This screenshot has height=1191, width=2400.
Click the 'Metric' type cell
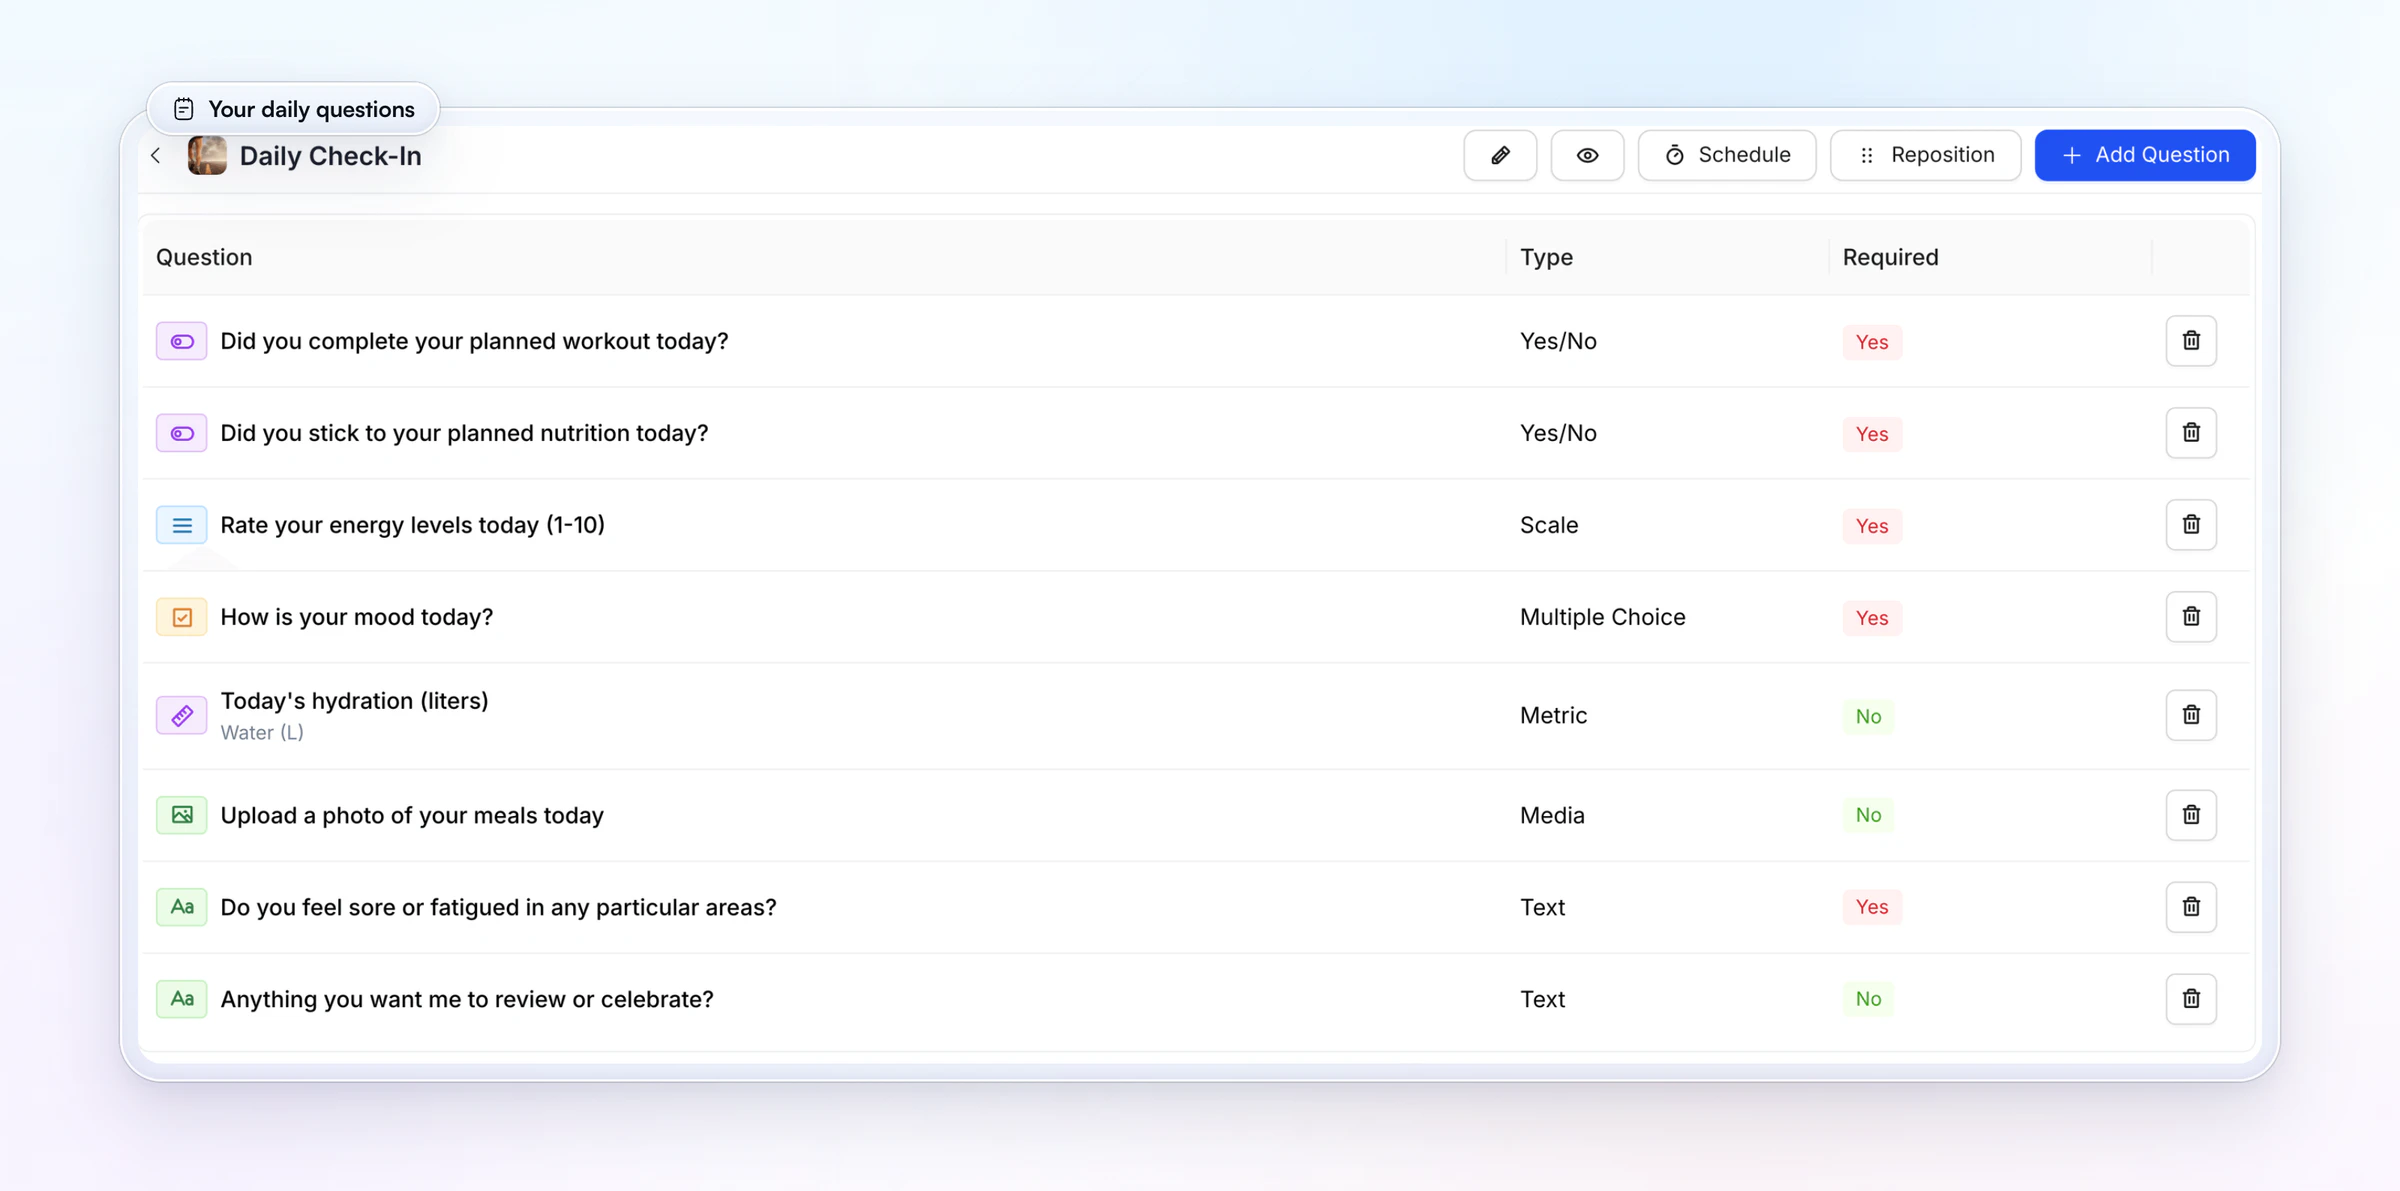coord(1553,715)
